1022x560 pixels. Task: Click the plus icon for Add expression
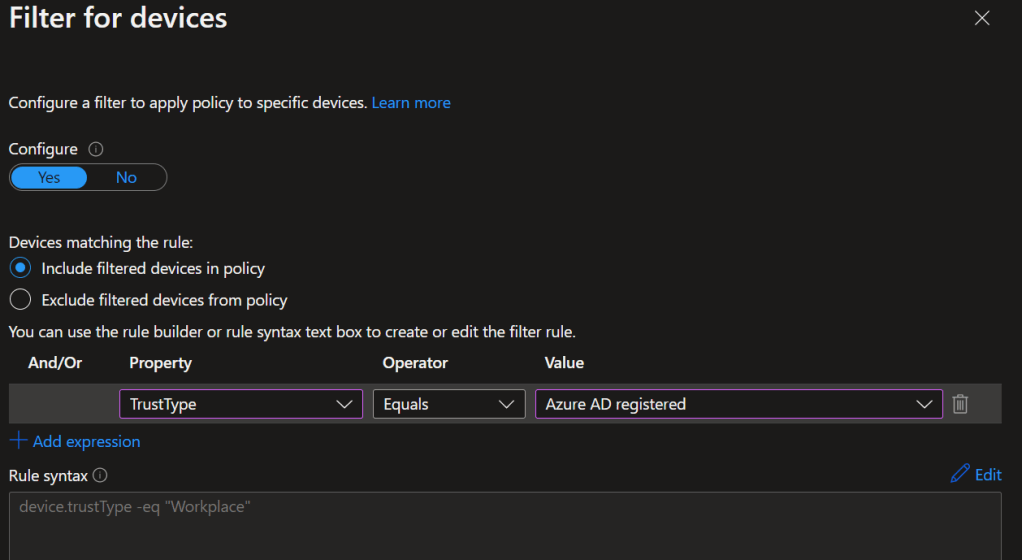pyautogui.click(x=17, y=441)
